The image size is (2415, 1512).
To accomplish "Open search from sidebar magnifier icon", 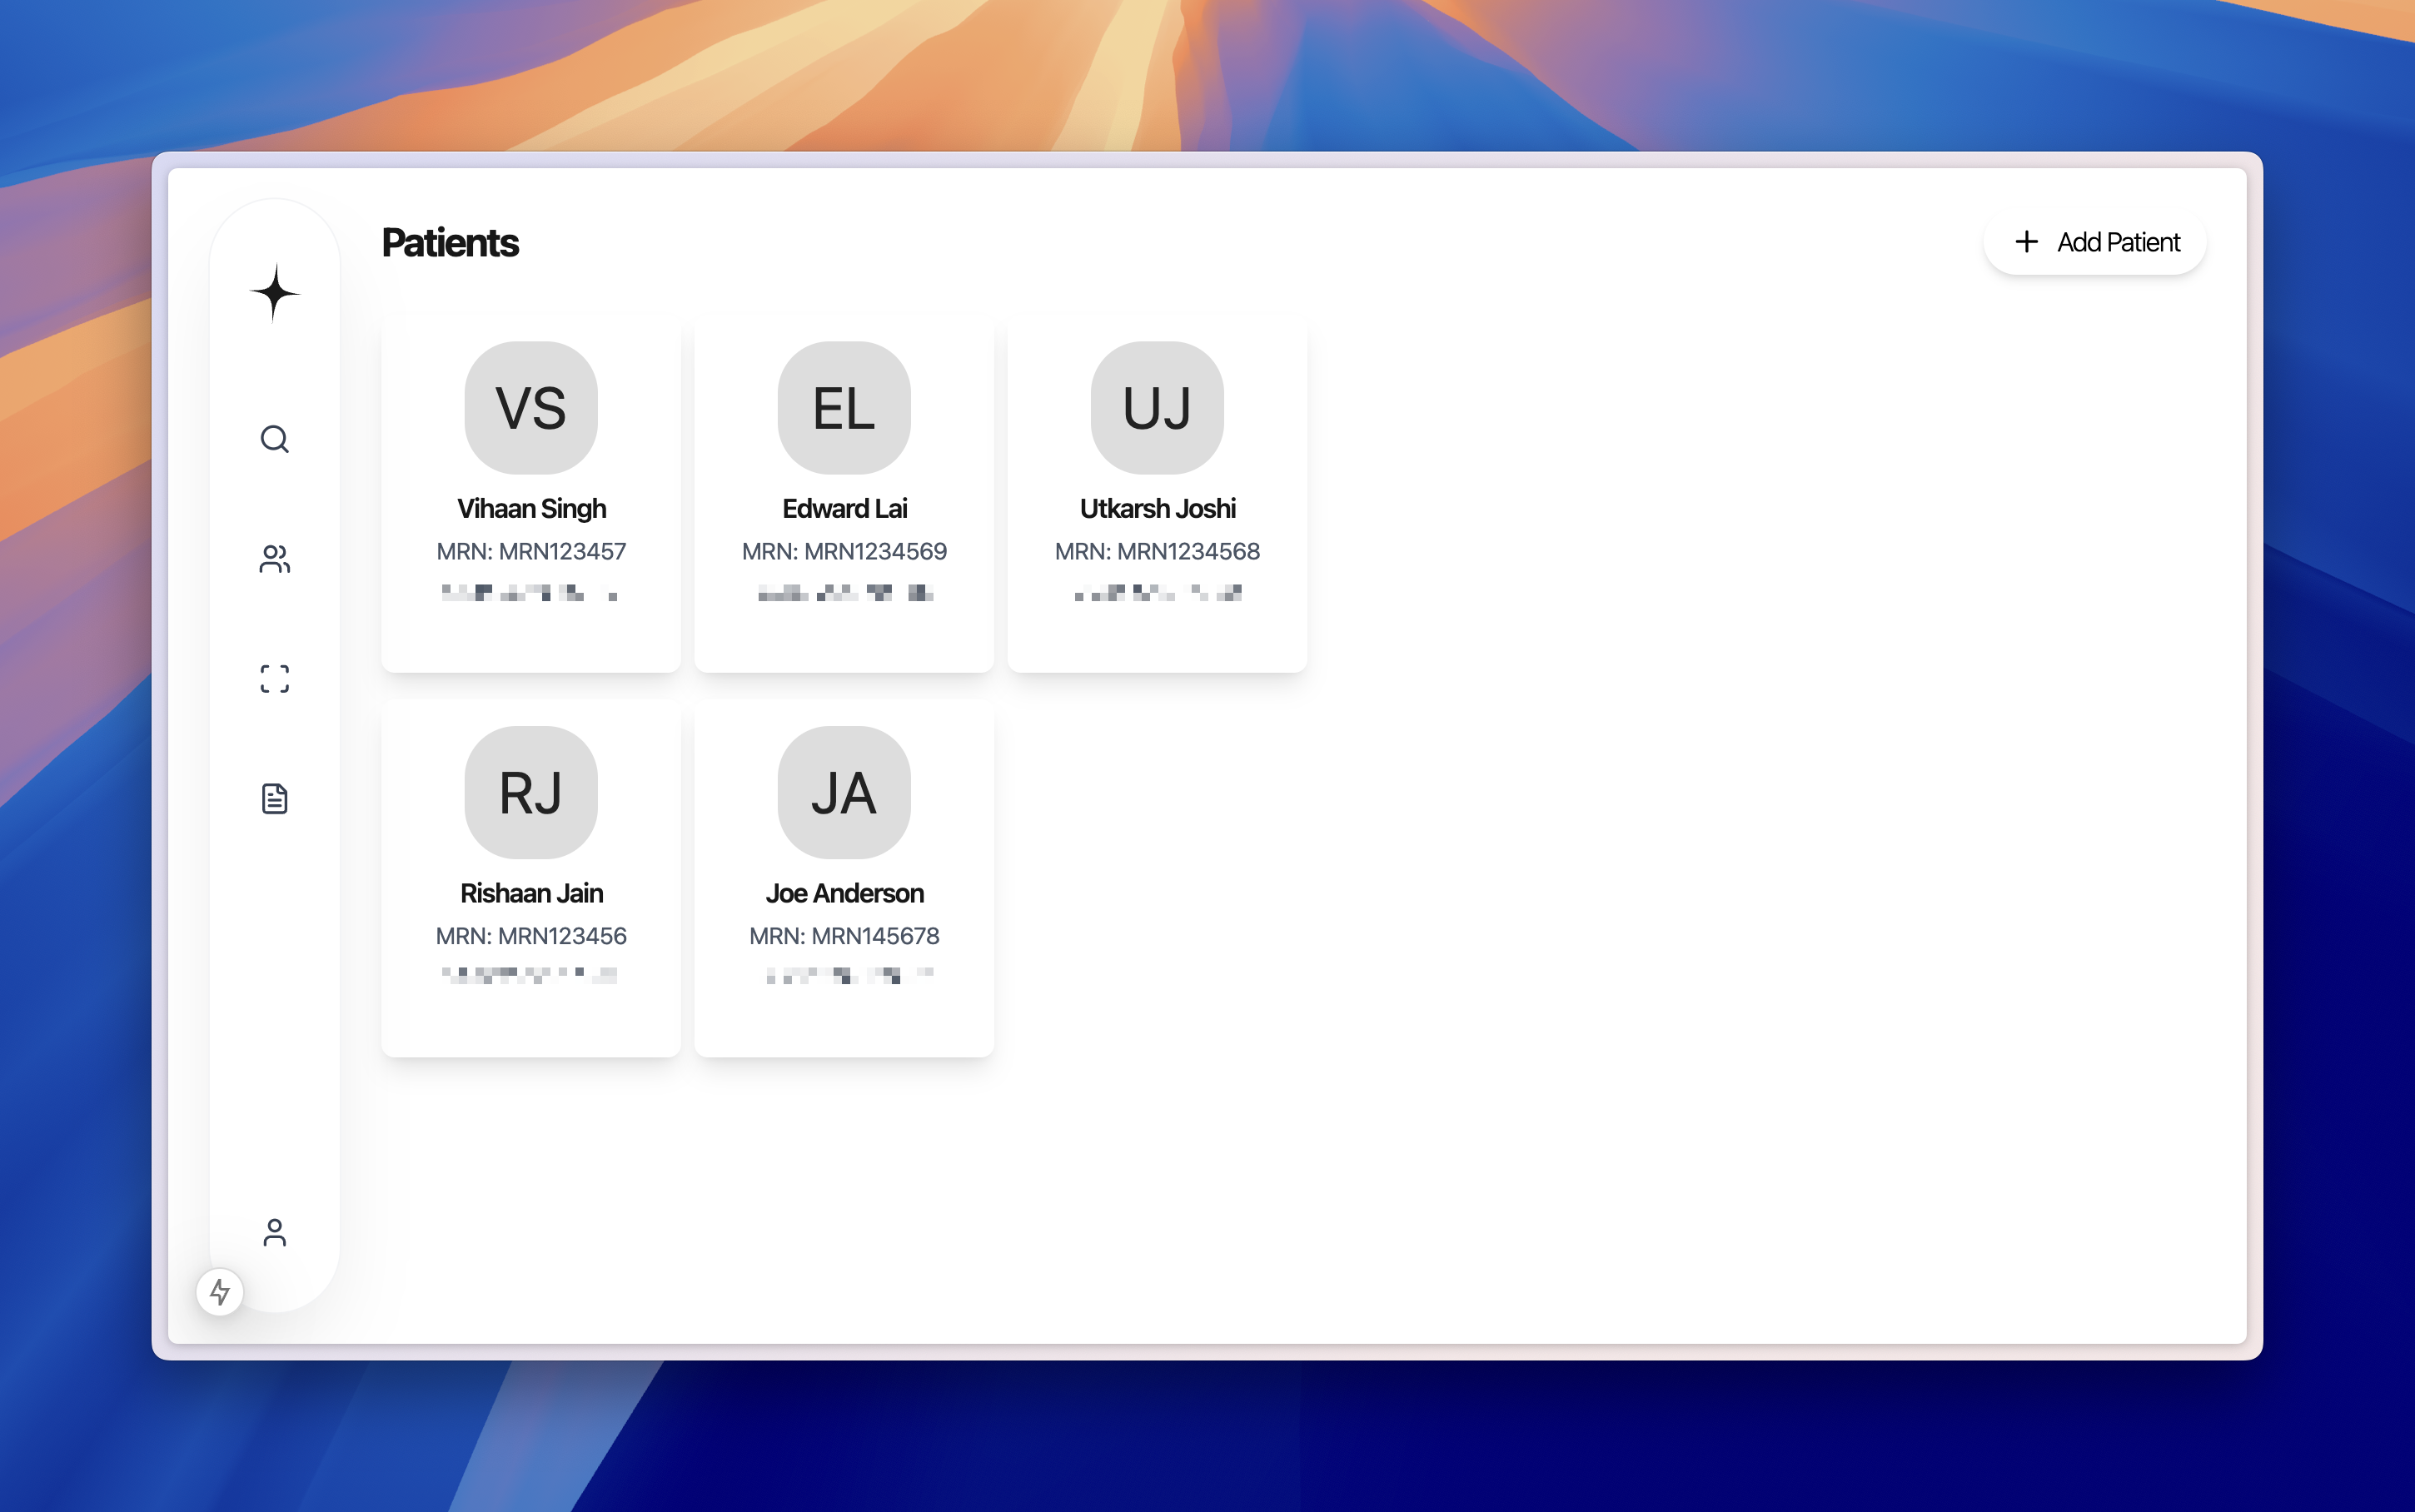I will click(274, 439).
